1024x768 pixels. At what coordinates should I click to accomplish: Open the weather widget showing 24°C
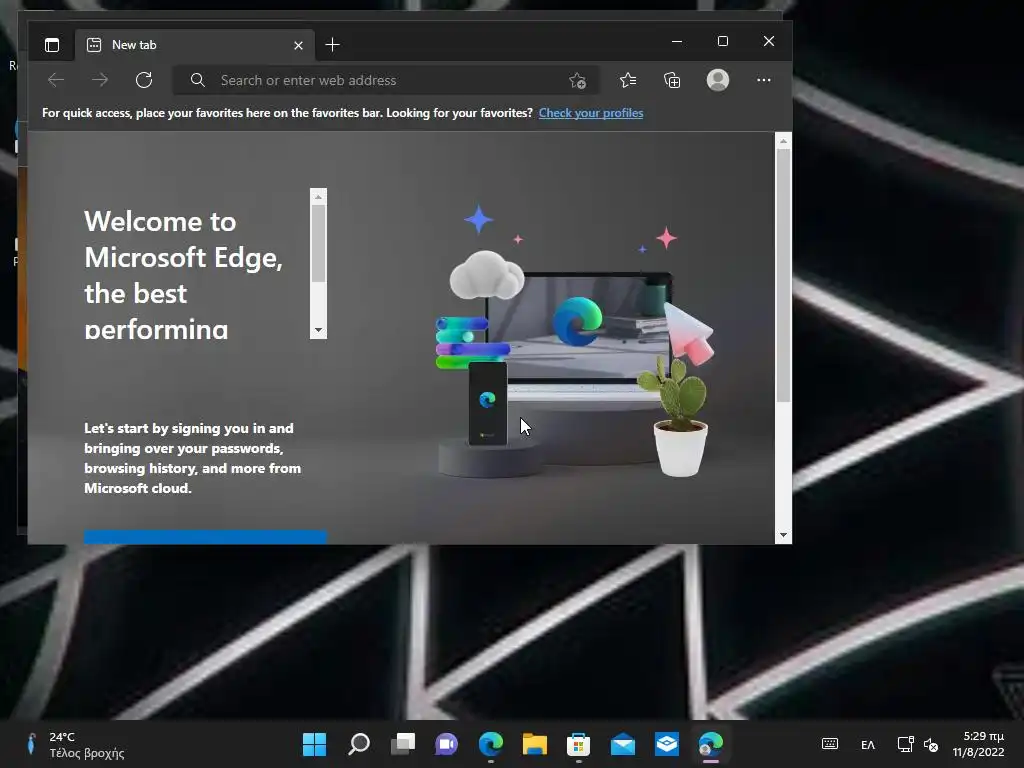[x=73, y=744]
